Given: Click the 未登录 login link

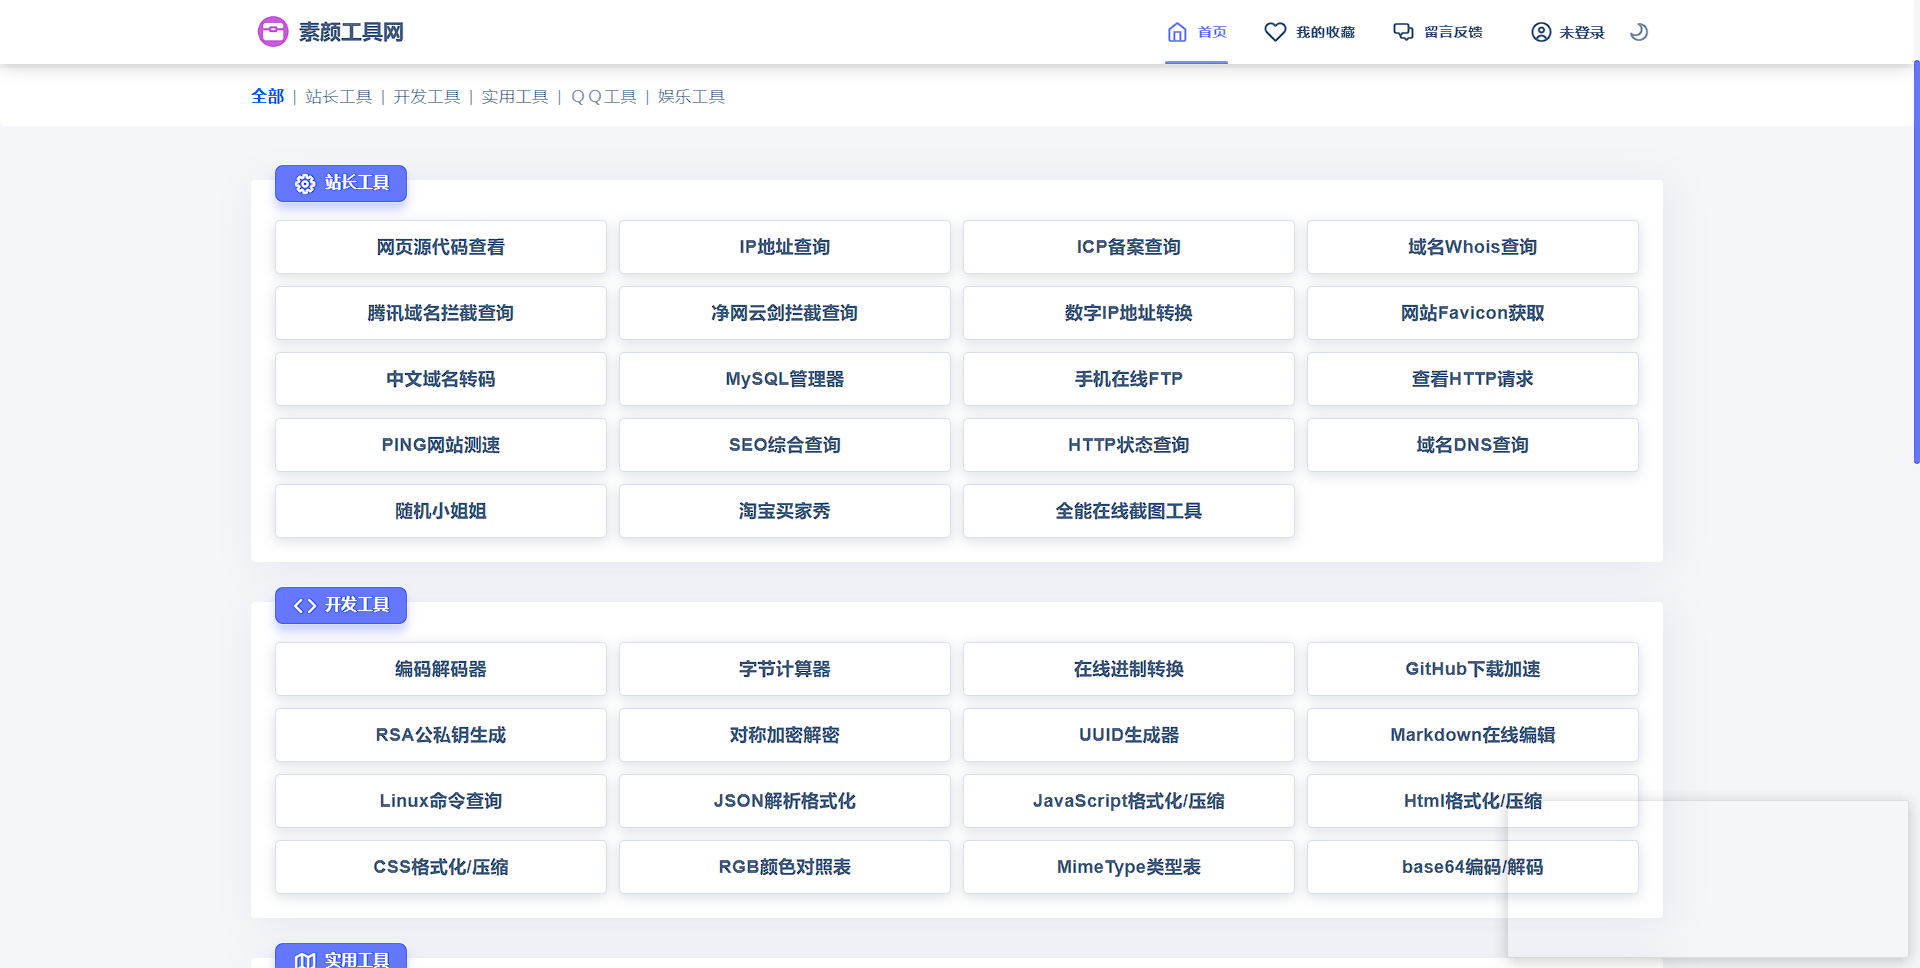Looking at the screenshot, I should coord(1567,32).
